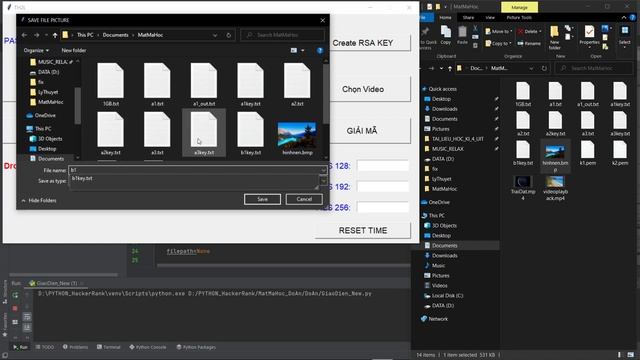The height and width of the screenshot is (360, 640).
Task: Click the Chọn Video button
Action: coord(363,89)
